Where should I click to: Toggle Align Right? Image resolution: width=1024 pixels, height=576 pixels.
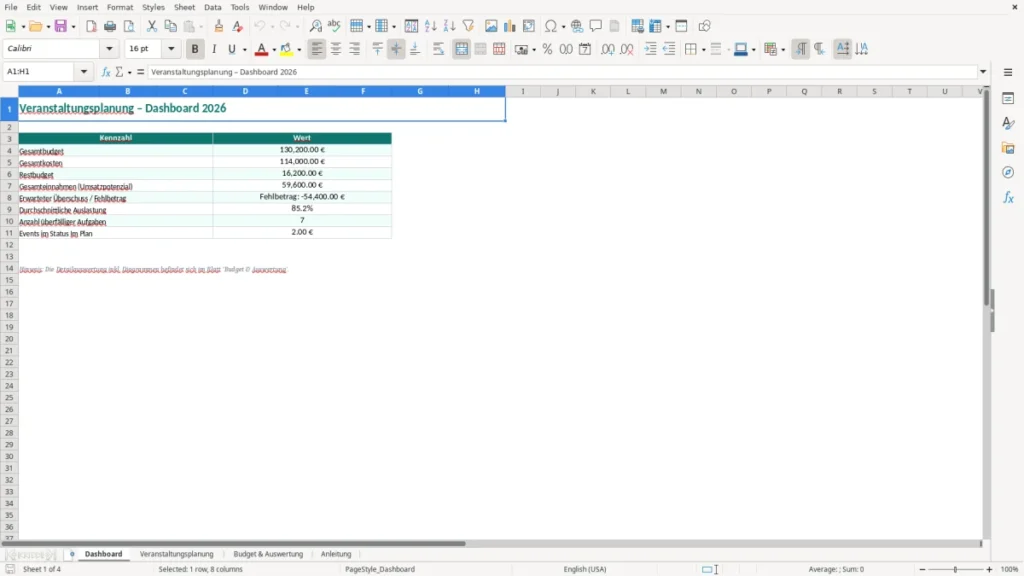click(355, 49)
